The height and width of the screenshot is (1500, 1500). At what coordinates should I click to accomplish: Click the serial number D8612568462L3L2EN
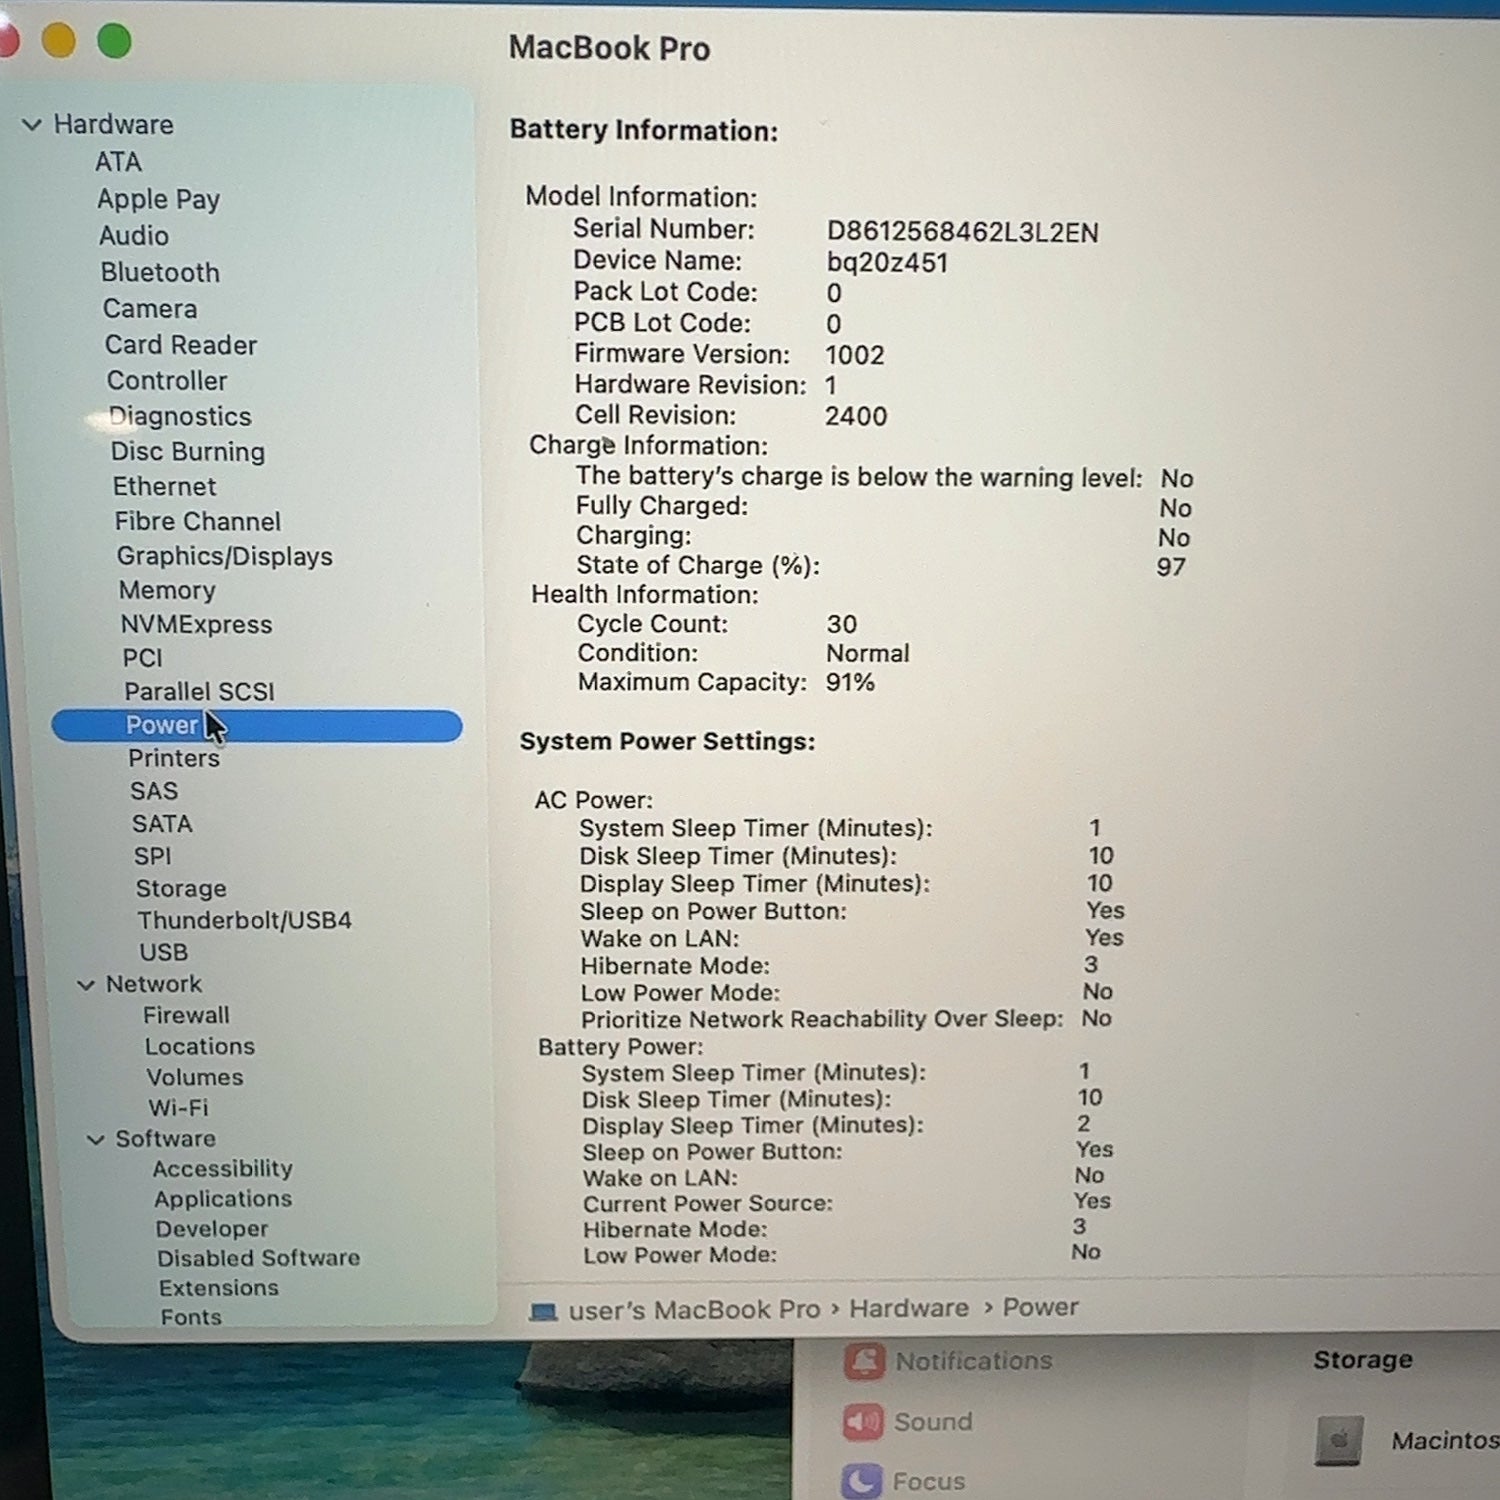(963, 232)
